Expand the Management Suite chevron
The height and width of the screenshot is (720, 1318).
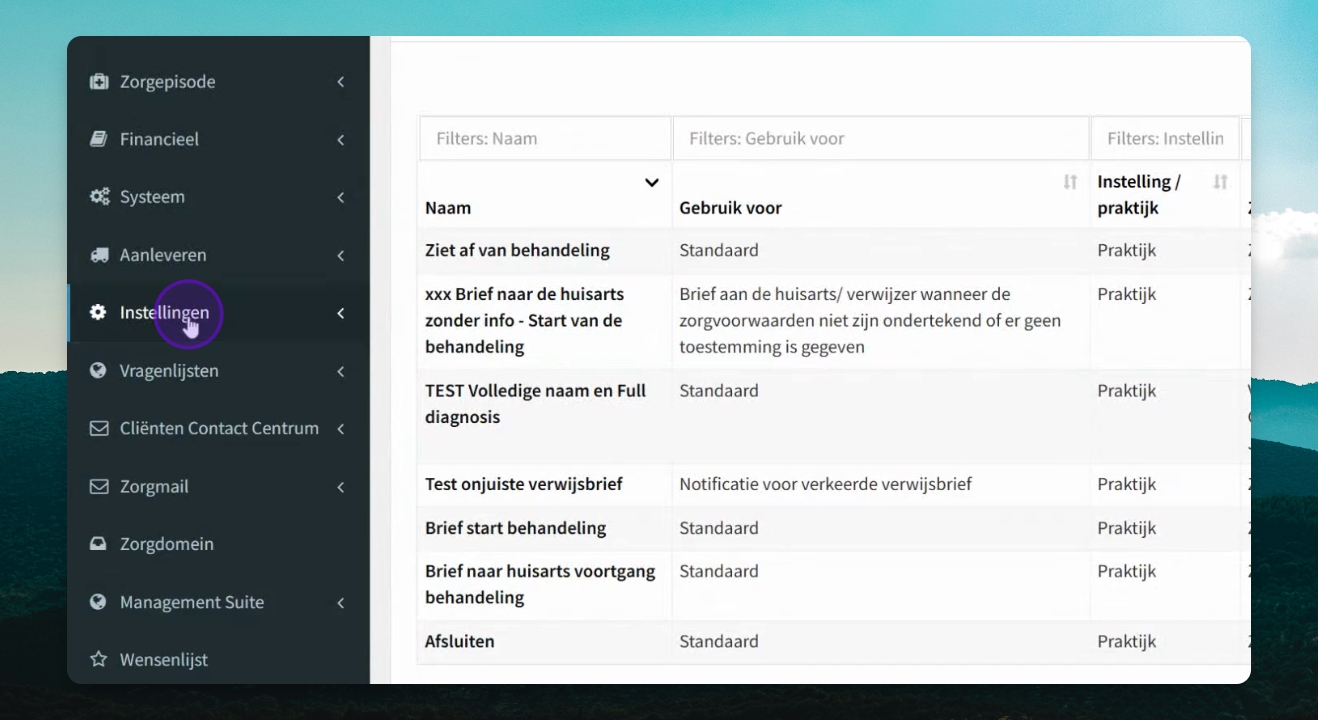pos(340,602)
